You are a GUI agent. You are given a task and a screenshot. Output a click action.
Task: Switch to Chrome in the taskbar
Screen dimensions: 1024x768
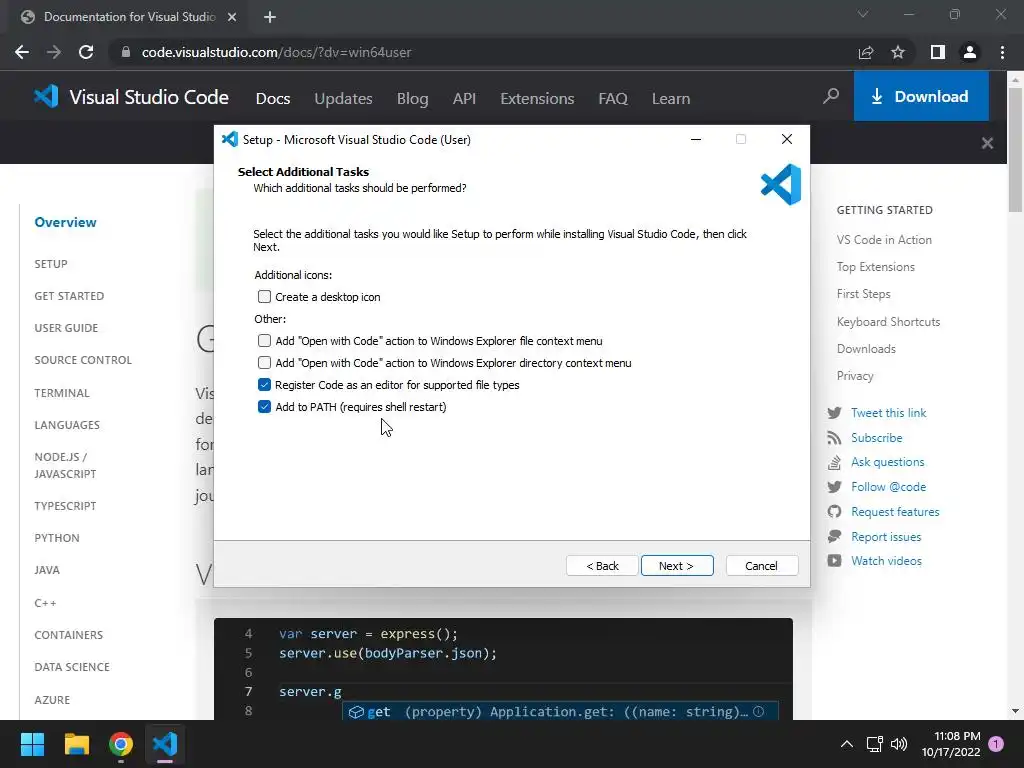pyautogui.click(x=121, y=744)
